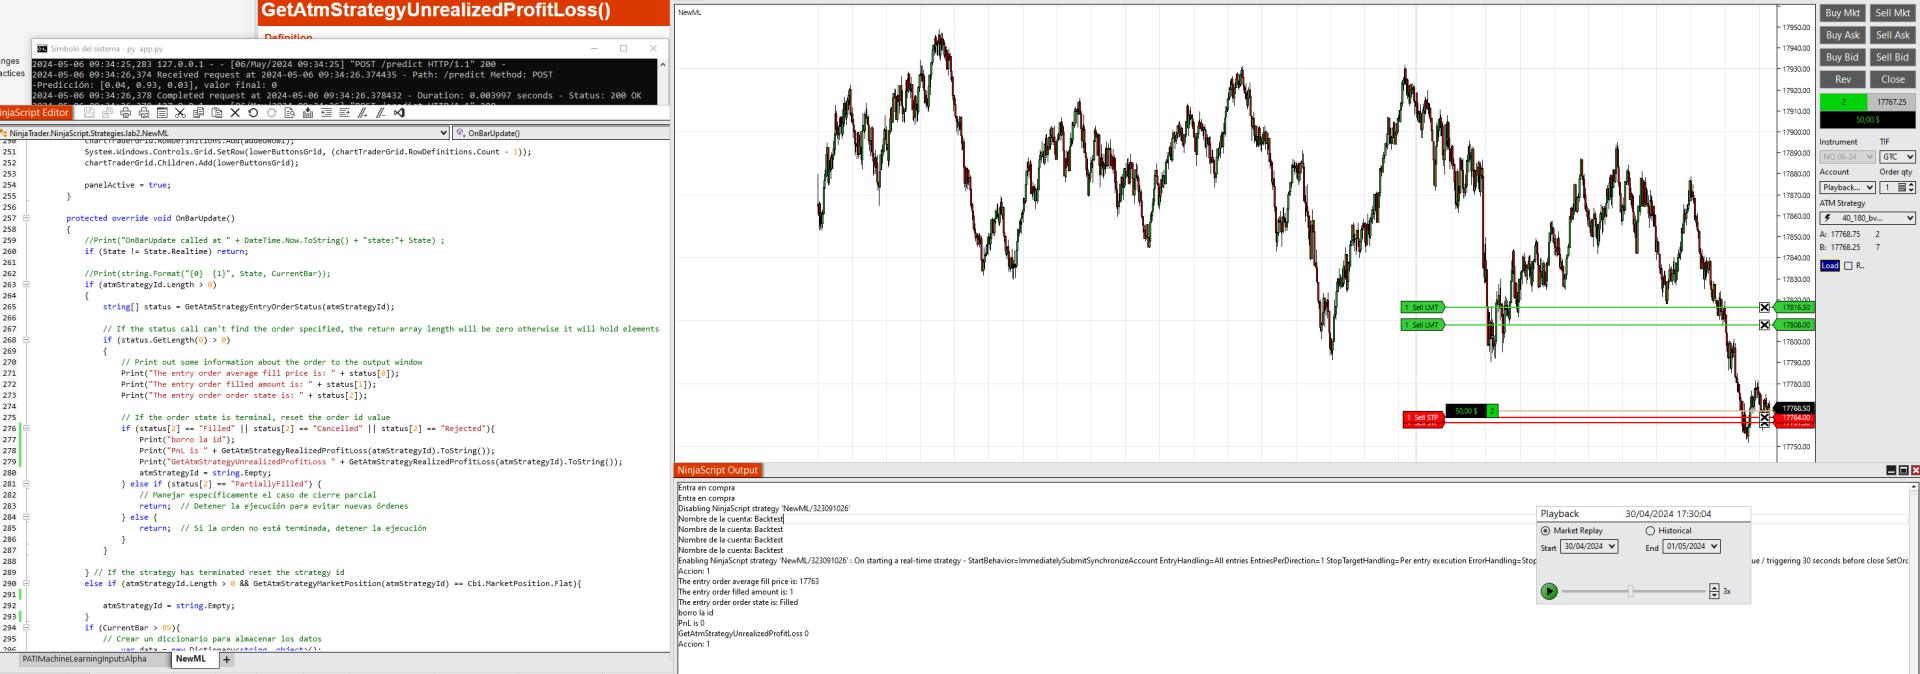The width and height of the screenshot is (1920, 674).
Task: Click the Print Preview icon in editor toolbar
Action: point(144,113)
